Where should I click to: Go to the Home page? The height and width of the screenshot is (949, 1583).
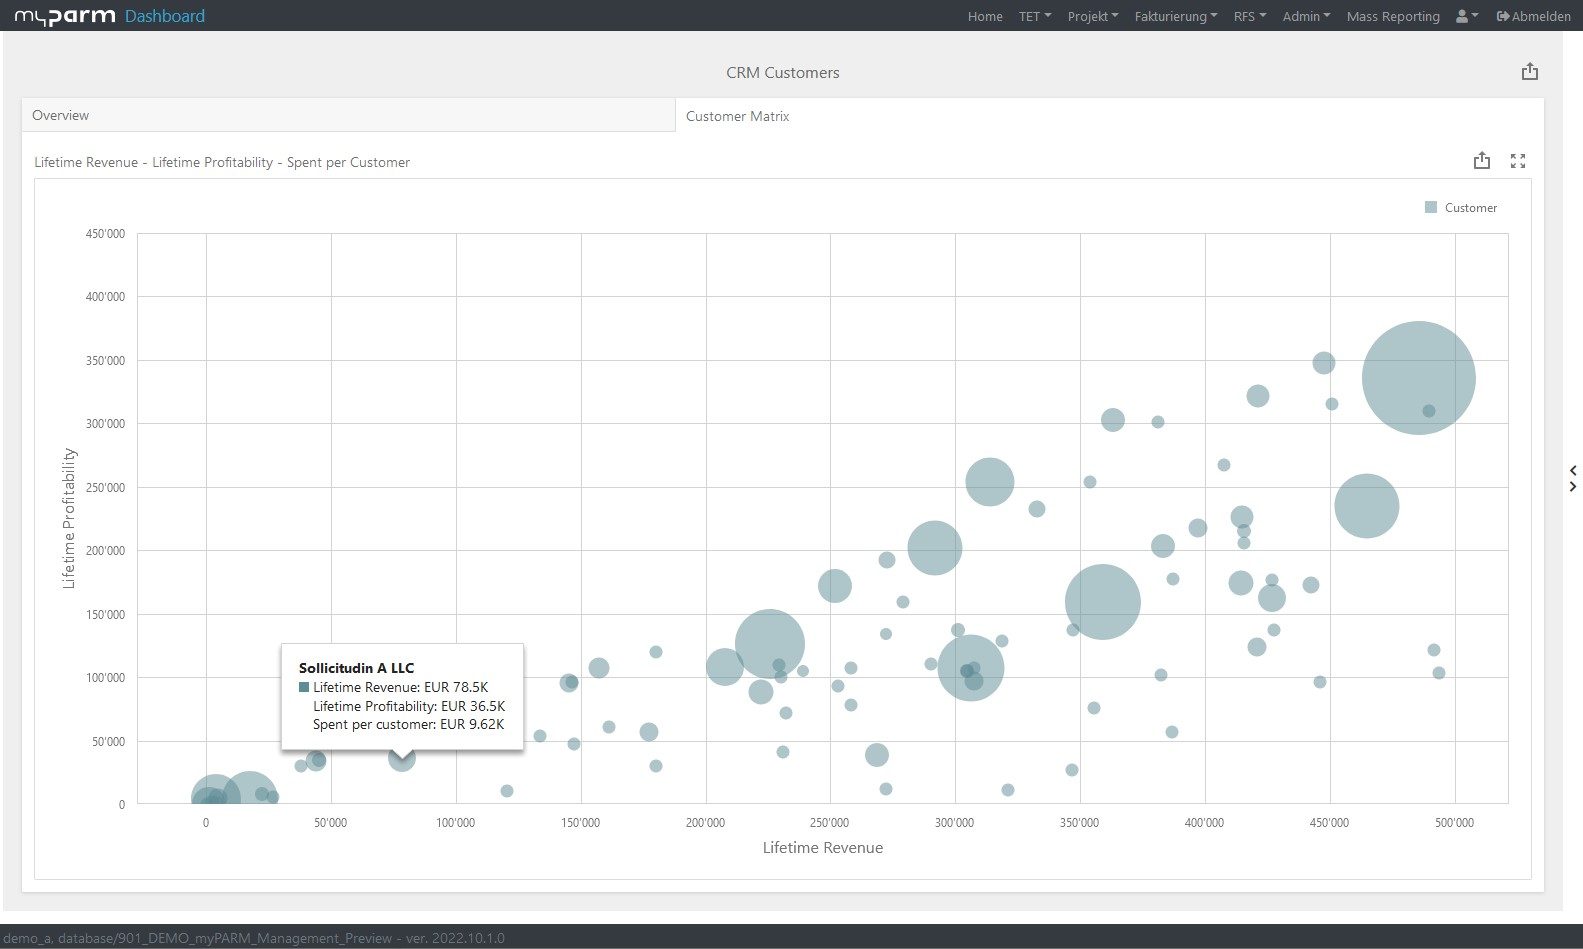pyautogui.click(x=985, y=16)
